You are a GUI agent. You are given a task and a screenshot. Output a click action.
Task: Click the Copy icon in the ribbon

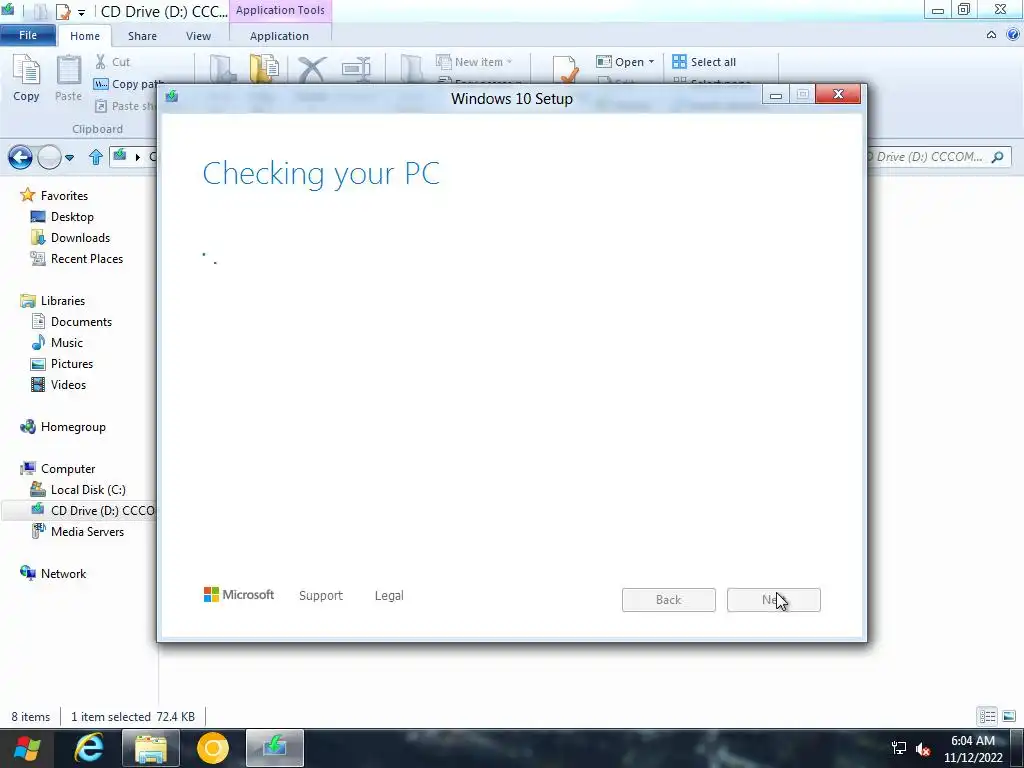pos(26,78)
